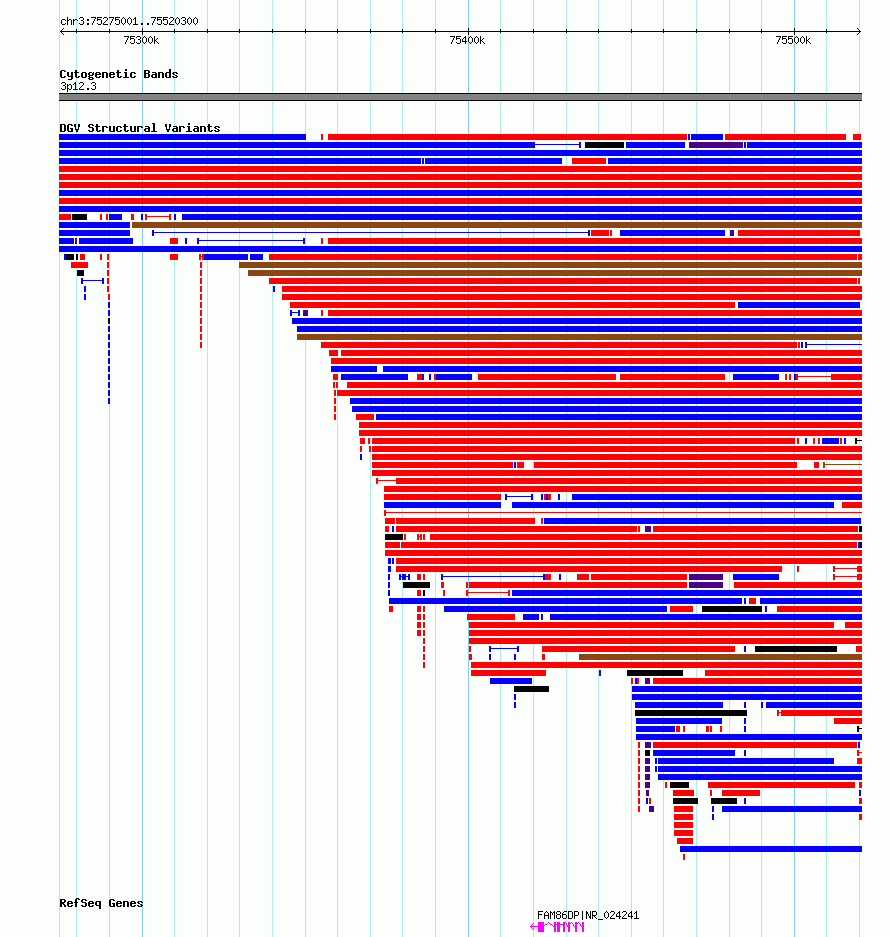
Task: Click the 75300k ruler label
Action: 141,40
